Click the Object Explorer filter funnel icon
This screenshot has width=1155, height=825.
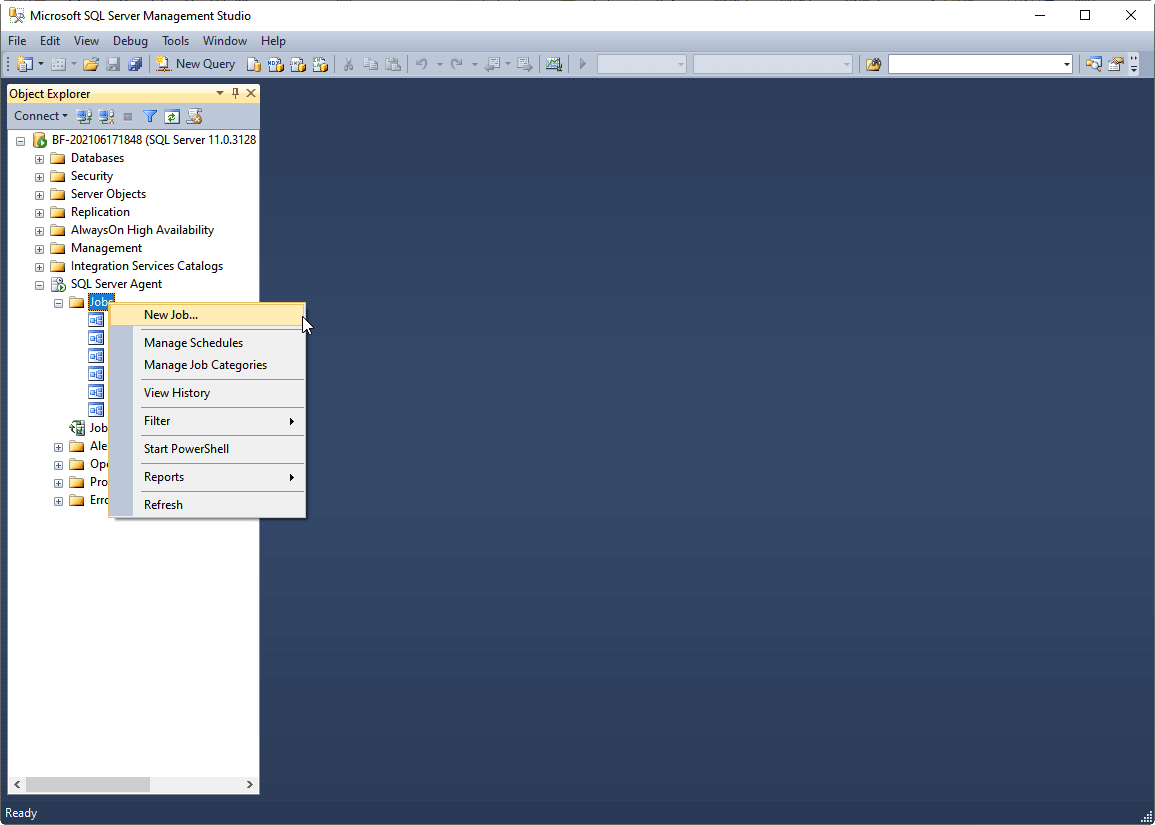pos(150,116)
